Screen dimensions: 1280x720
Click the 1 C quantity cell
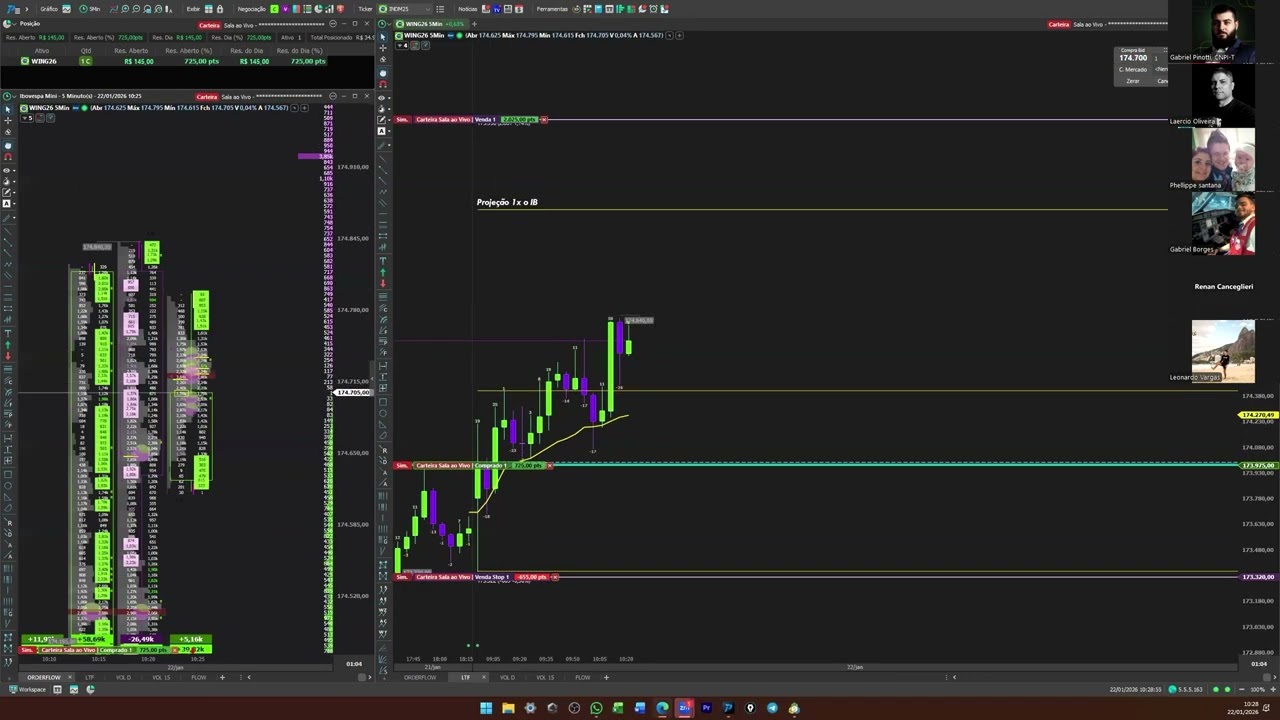tap(86, 61)
